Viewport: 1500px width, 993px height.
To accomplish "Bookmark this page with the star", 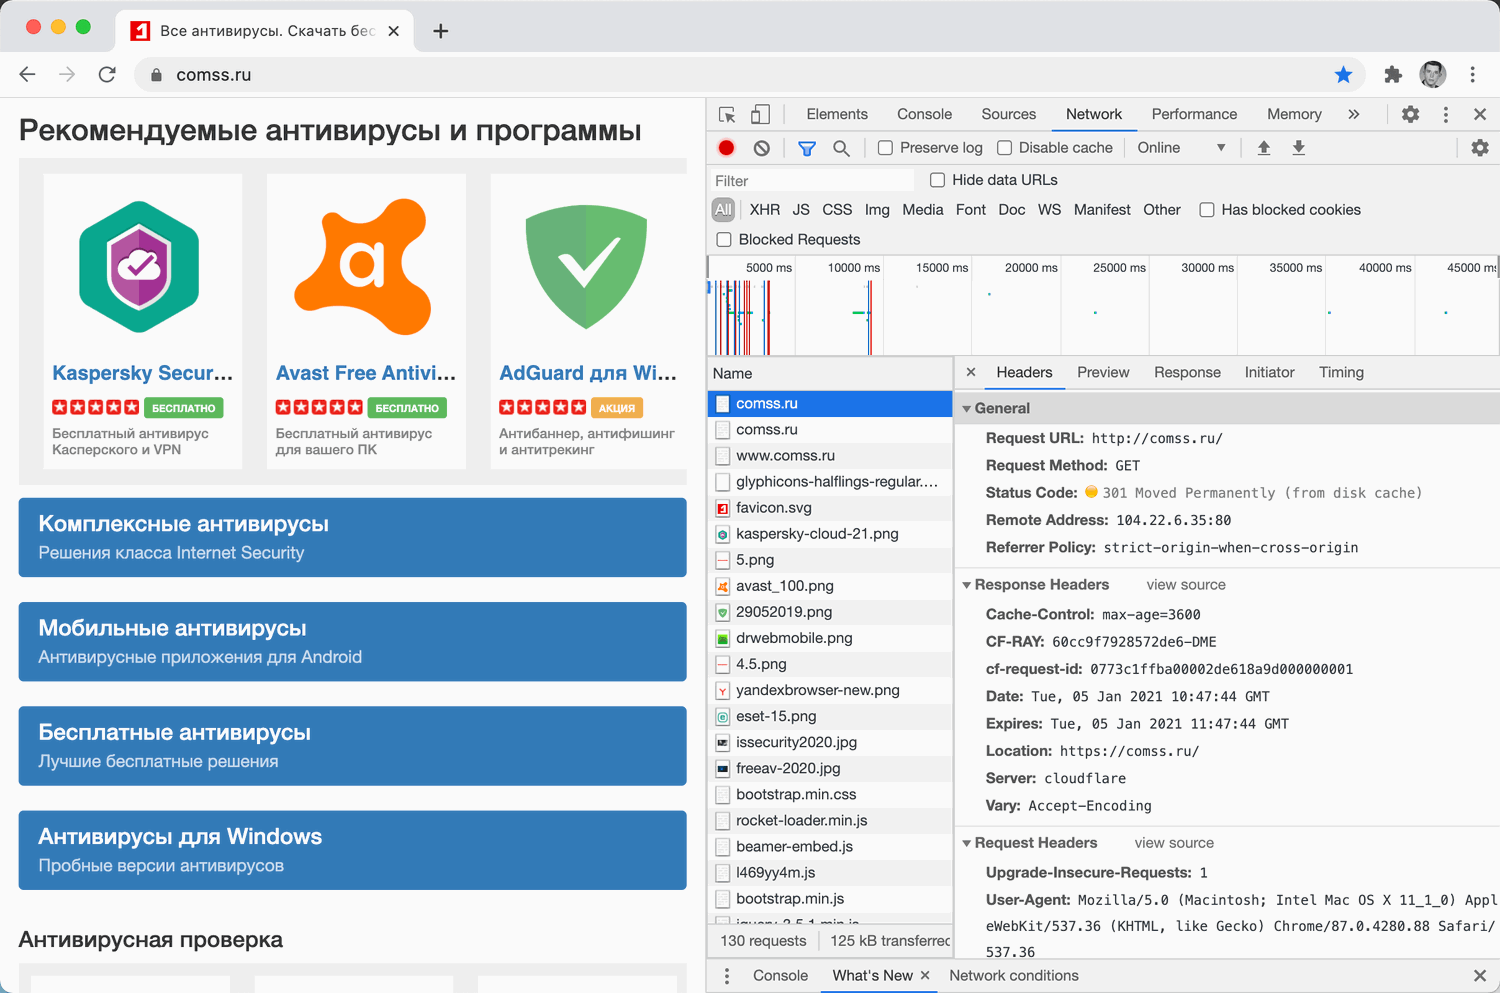I will pos(1343,75).
